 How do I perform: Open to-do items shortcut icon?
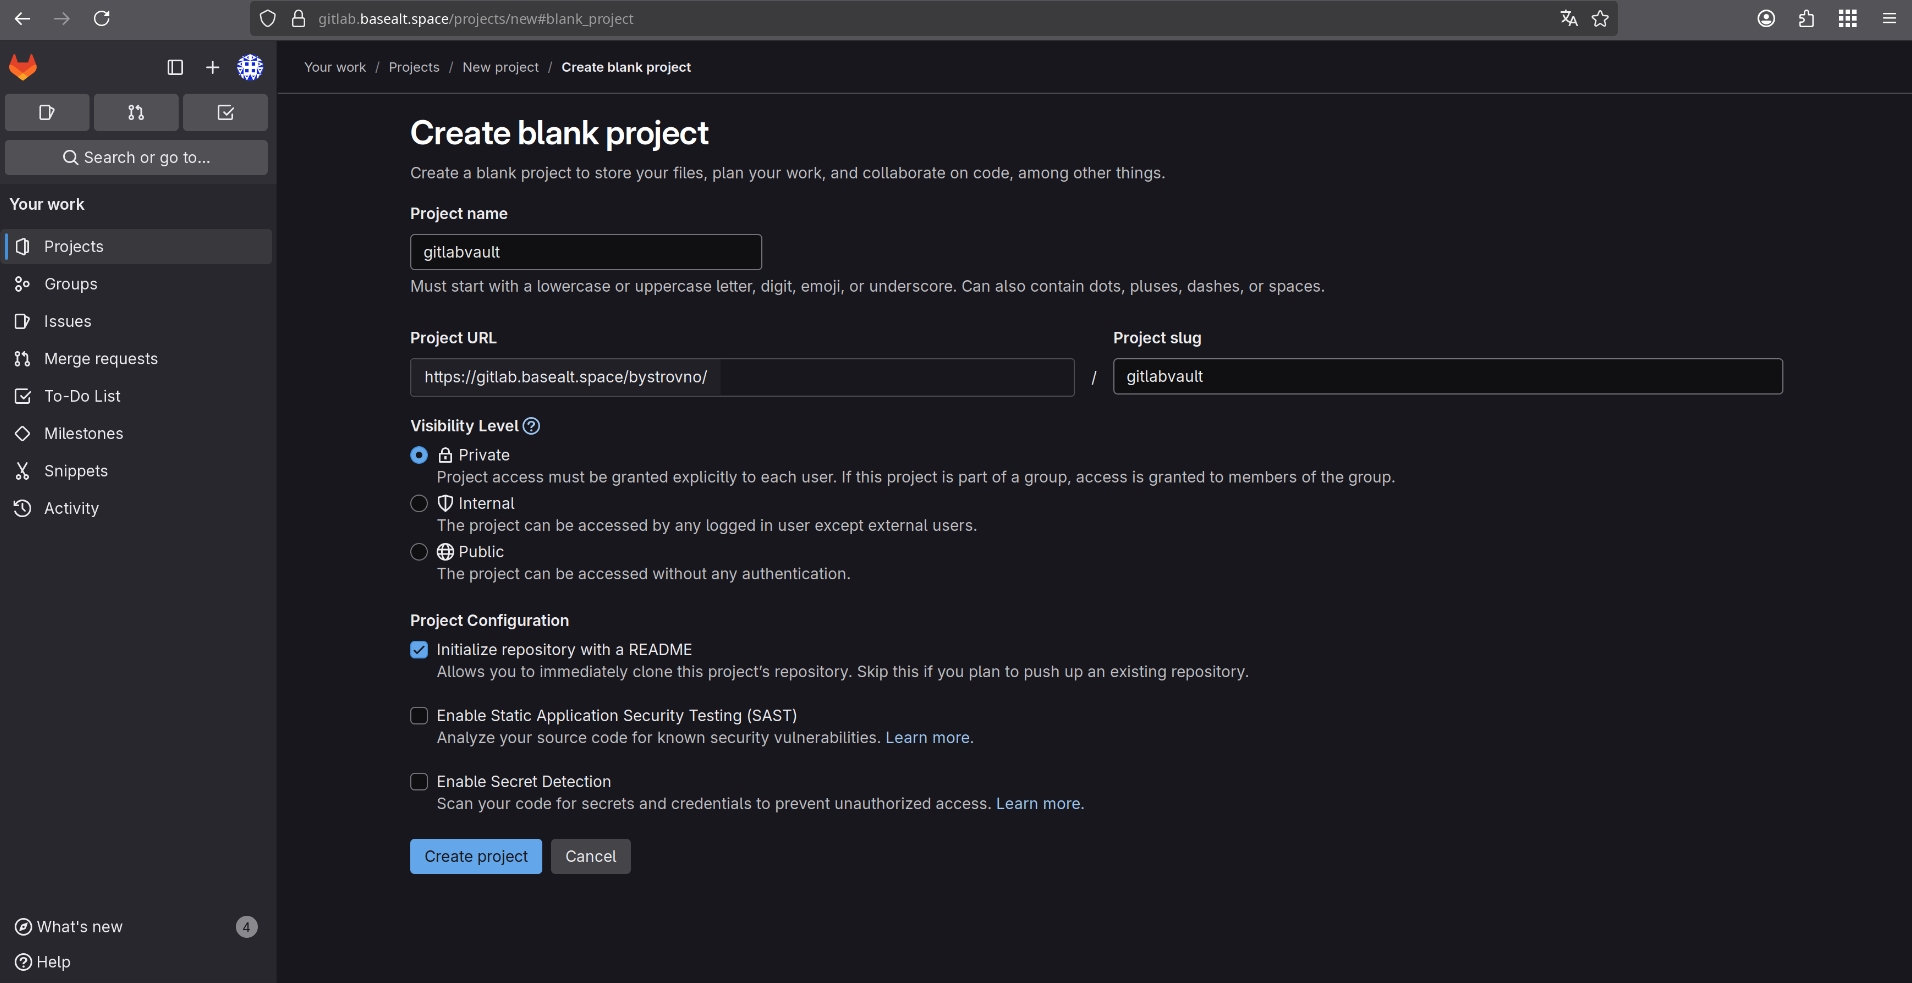[225, 113]
